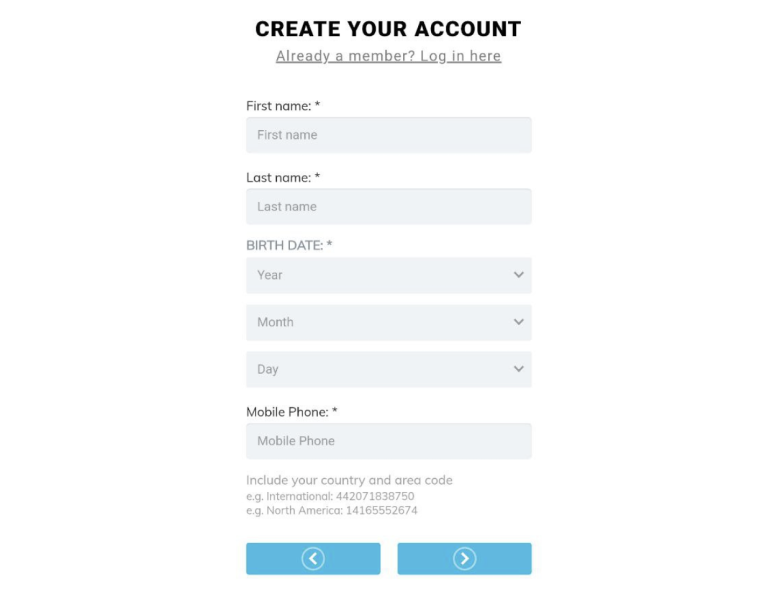Viewport: 780px width, 600px height.
Task: Click the left arrow back icon
Action: [x=313, y=559]
